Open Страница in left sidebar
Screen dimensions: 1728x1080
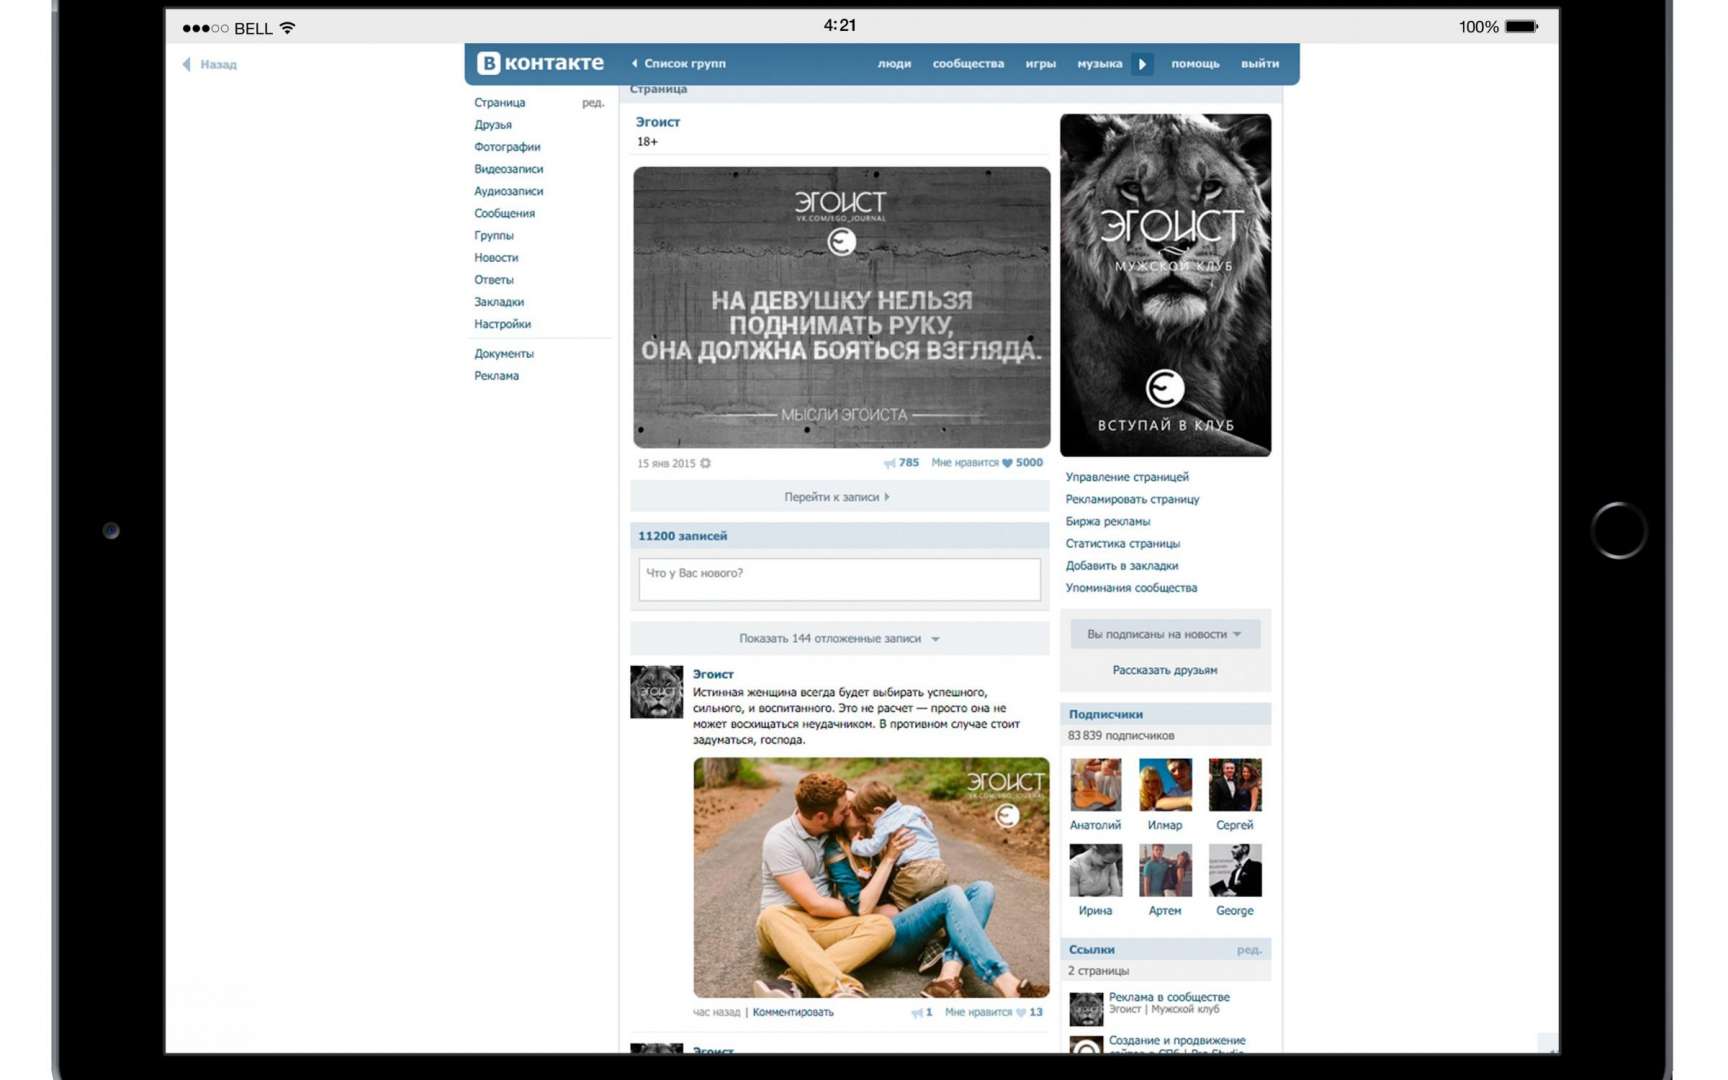499,102
